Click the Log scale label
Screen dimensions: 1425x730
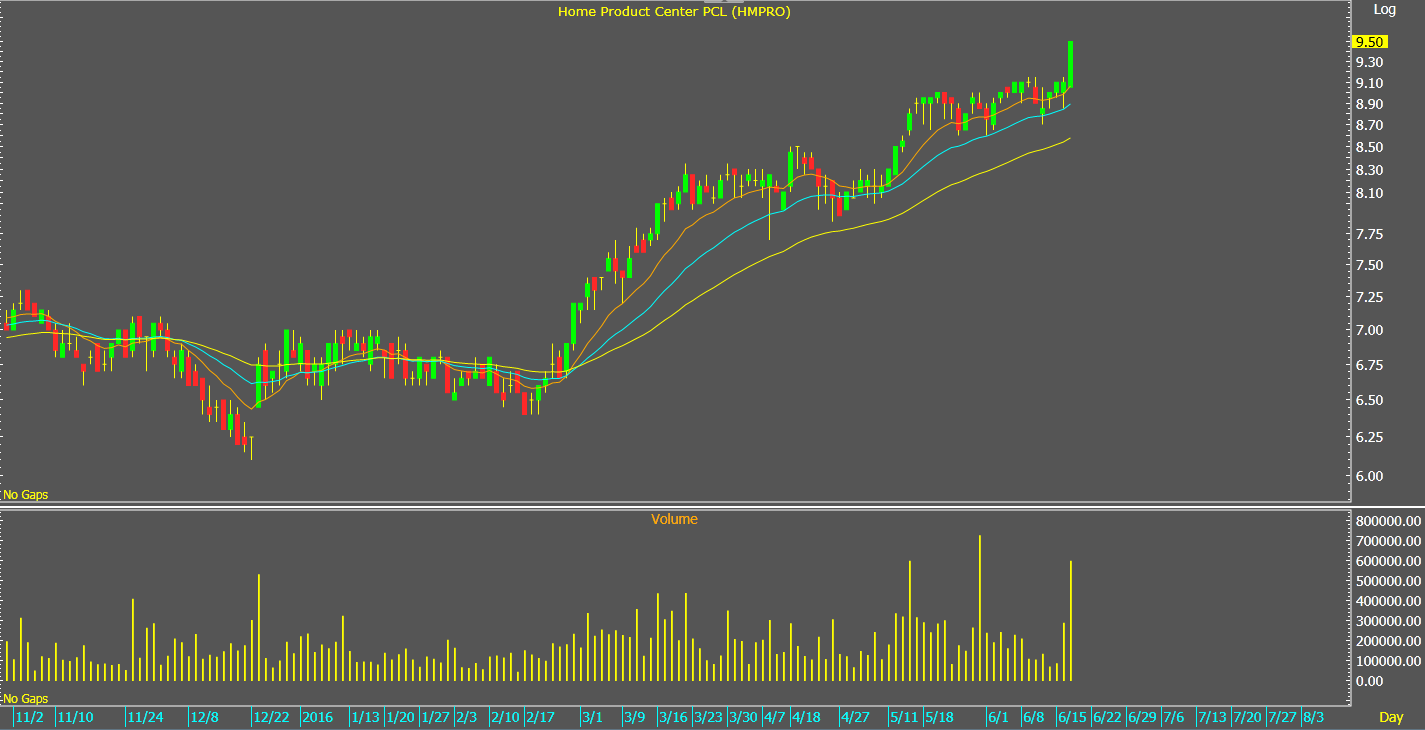click(x=1384, y=10)
